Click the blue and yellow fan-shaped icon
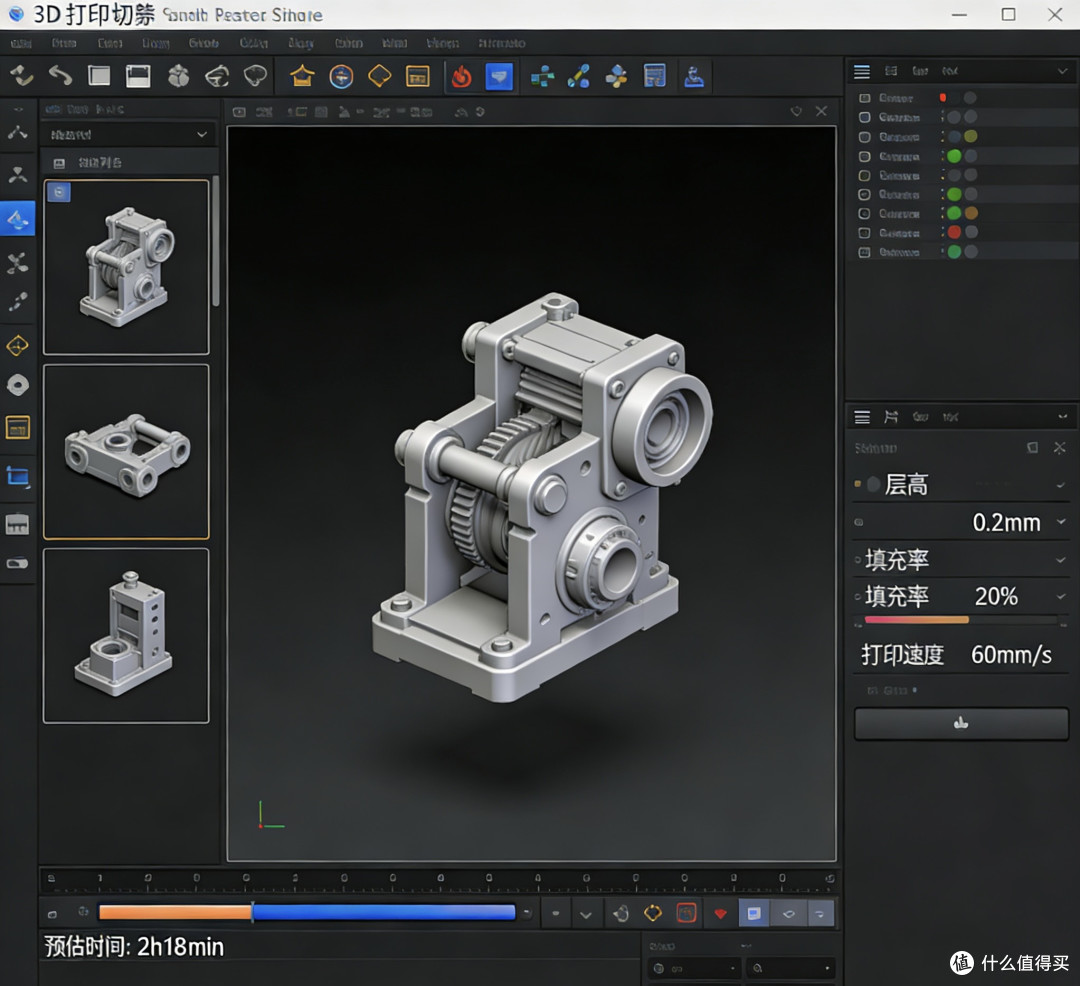Image resolution: width=1080 pixels, height=986 pixels. click(616, 76)
